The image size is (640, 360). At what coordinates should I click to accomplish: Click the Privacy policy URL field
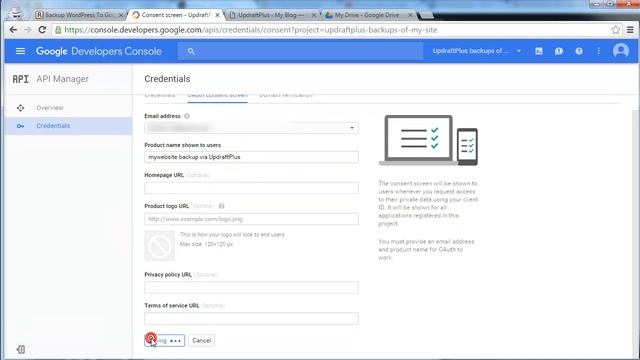pos(251,287)
